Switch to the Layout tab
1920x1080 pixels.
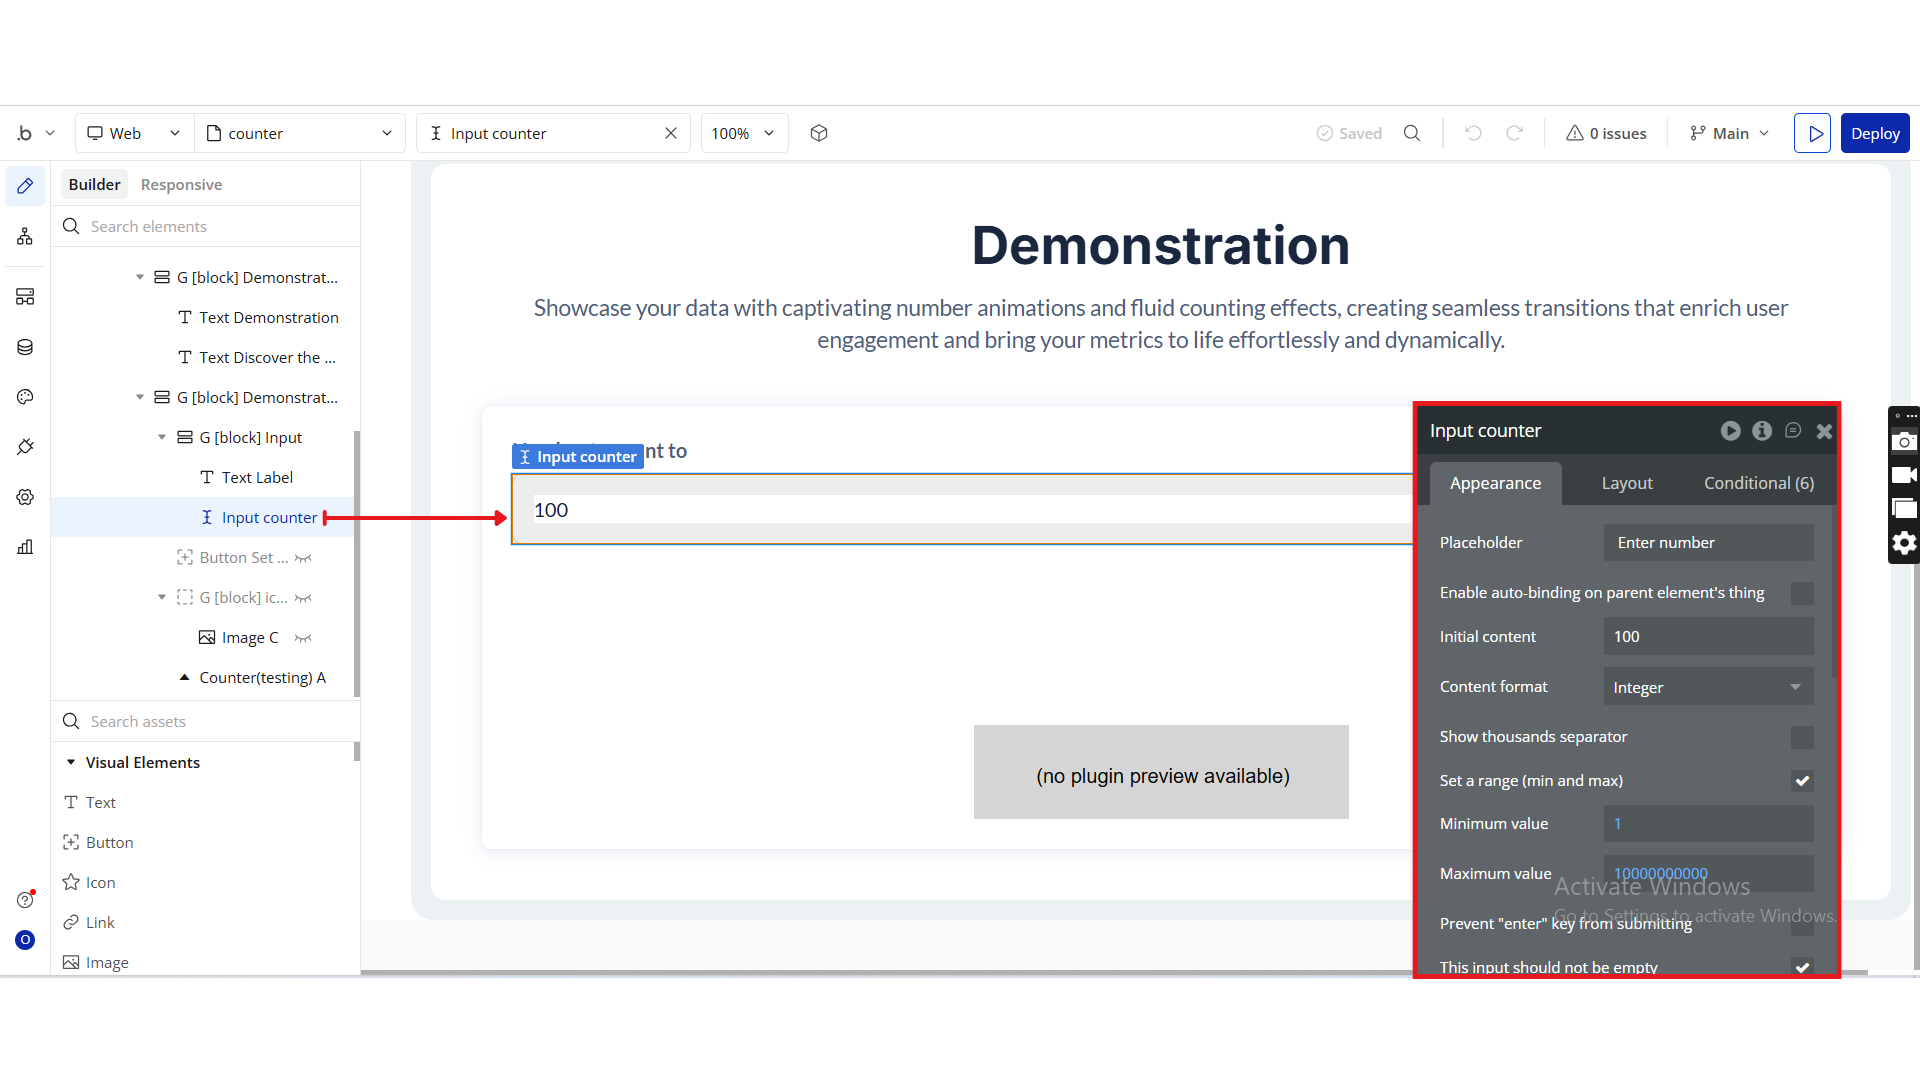(1627, 483)
